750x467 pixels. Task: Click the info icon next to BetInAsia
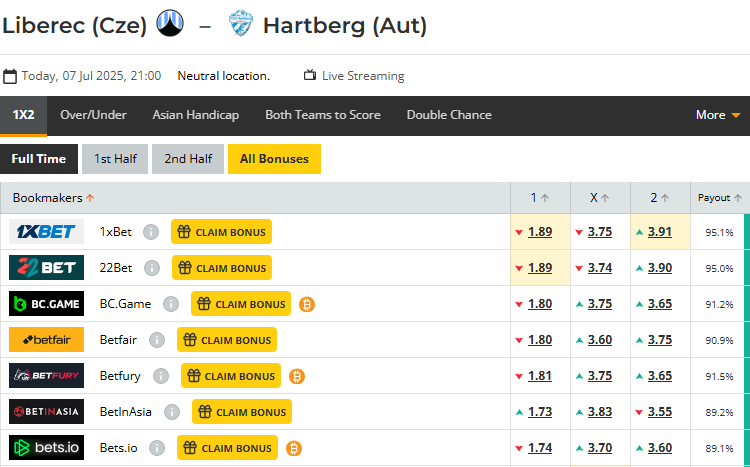[x=172, y=412]
